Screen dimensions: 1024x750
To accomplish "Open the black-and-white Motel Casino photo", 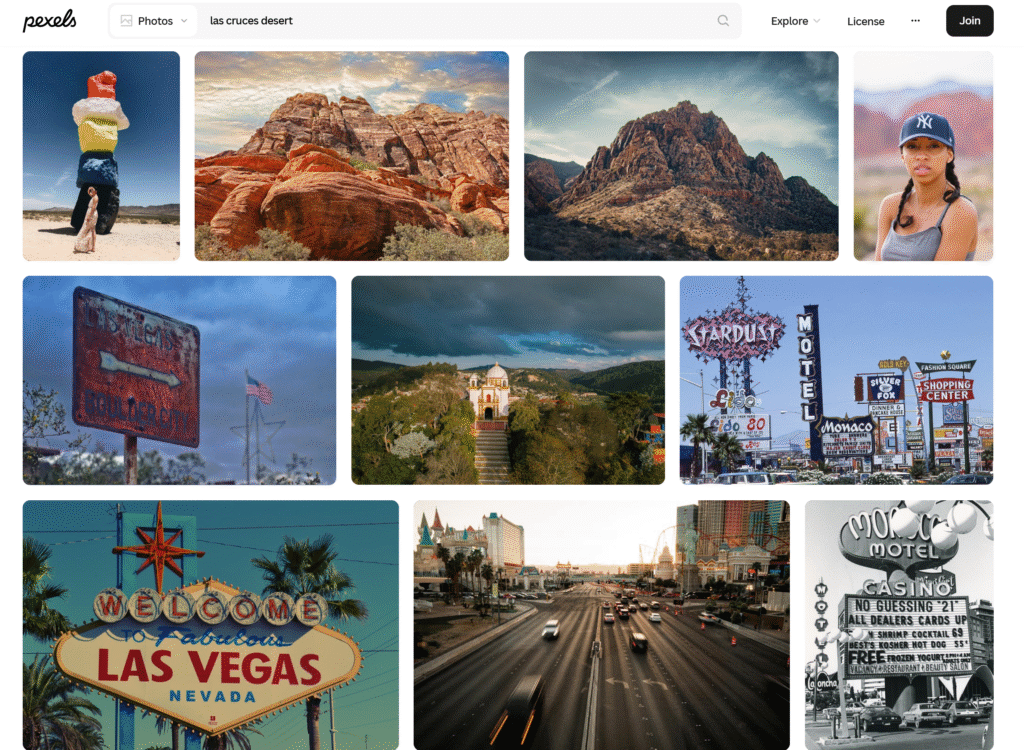I will point(899,625).
